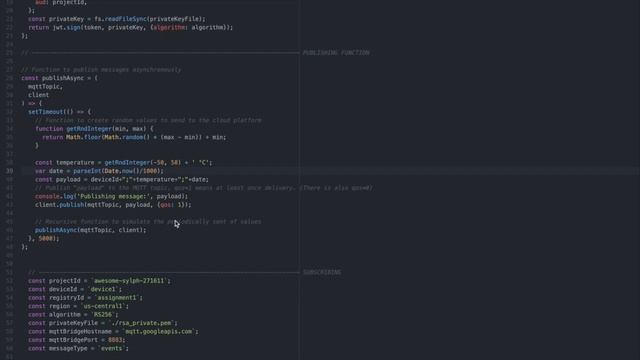This screenshot has height=360, width=640.
Task: Click the '}, 5000);' timeout delay line
Action: pos(44,238)
